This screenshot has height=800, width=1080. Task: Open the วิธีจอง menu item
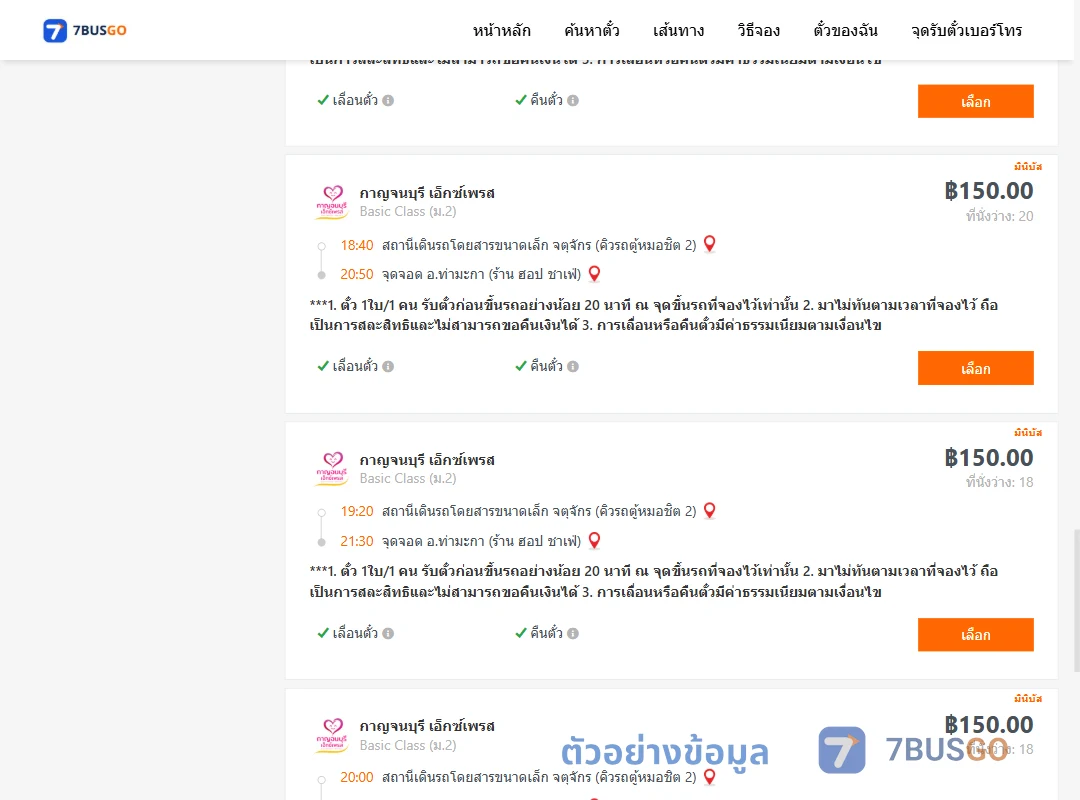pyautogui.click(x=758, y=30)
